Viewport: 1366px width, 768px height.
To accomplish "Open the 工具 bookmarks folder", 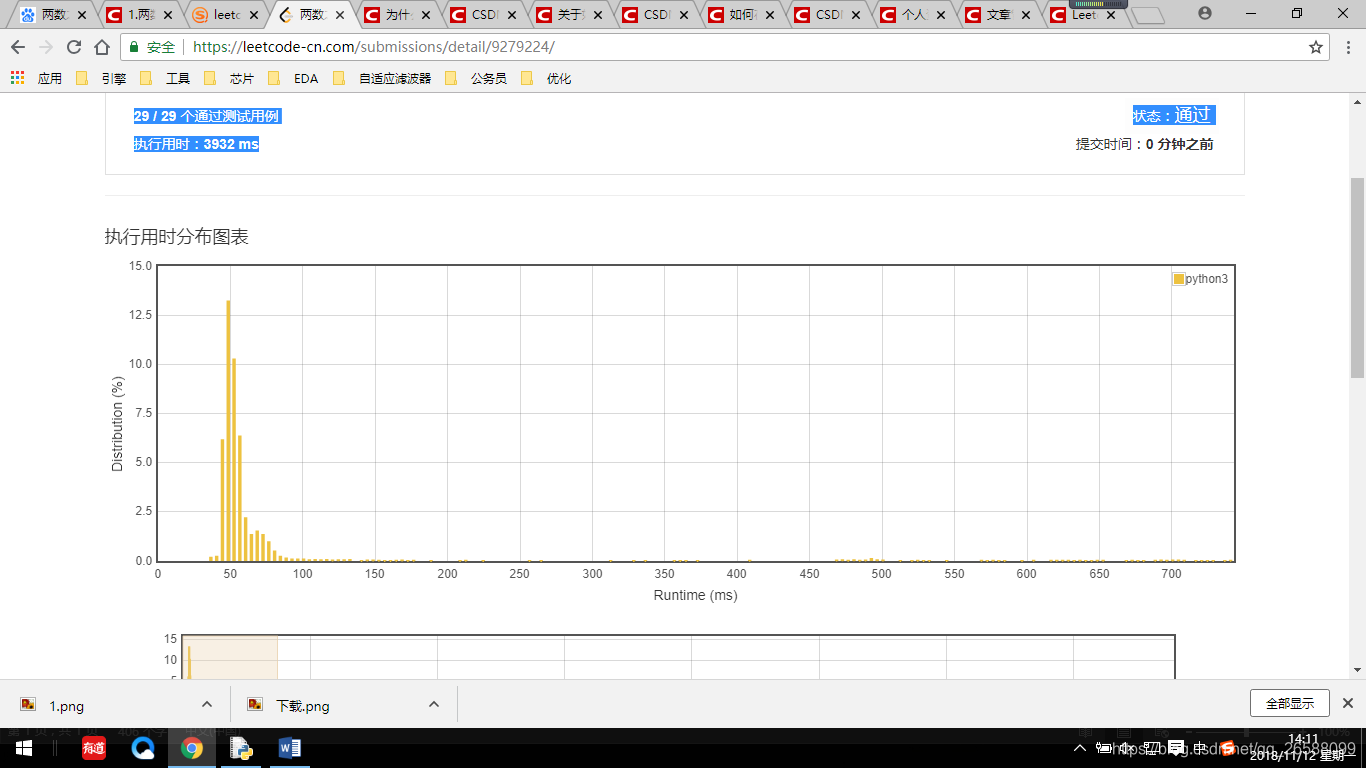I will tap(165, 78).
